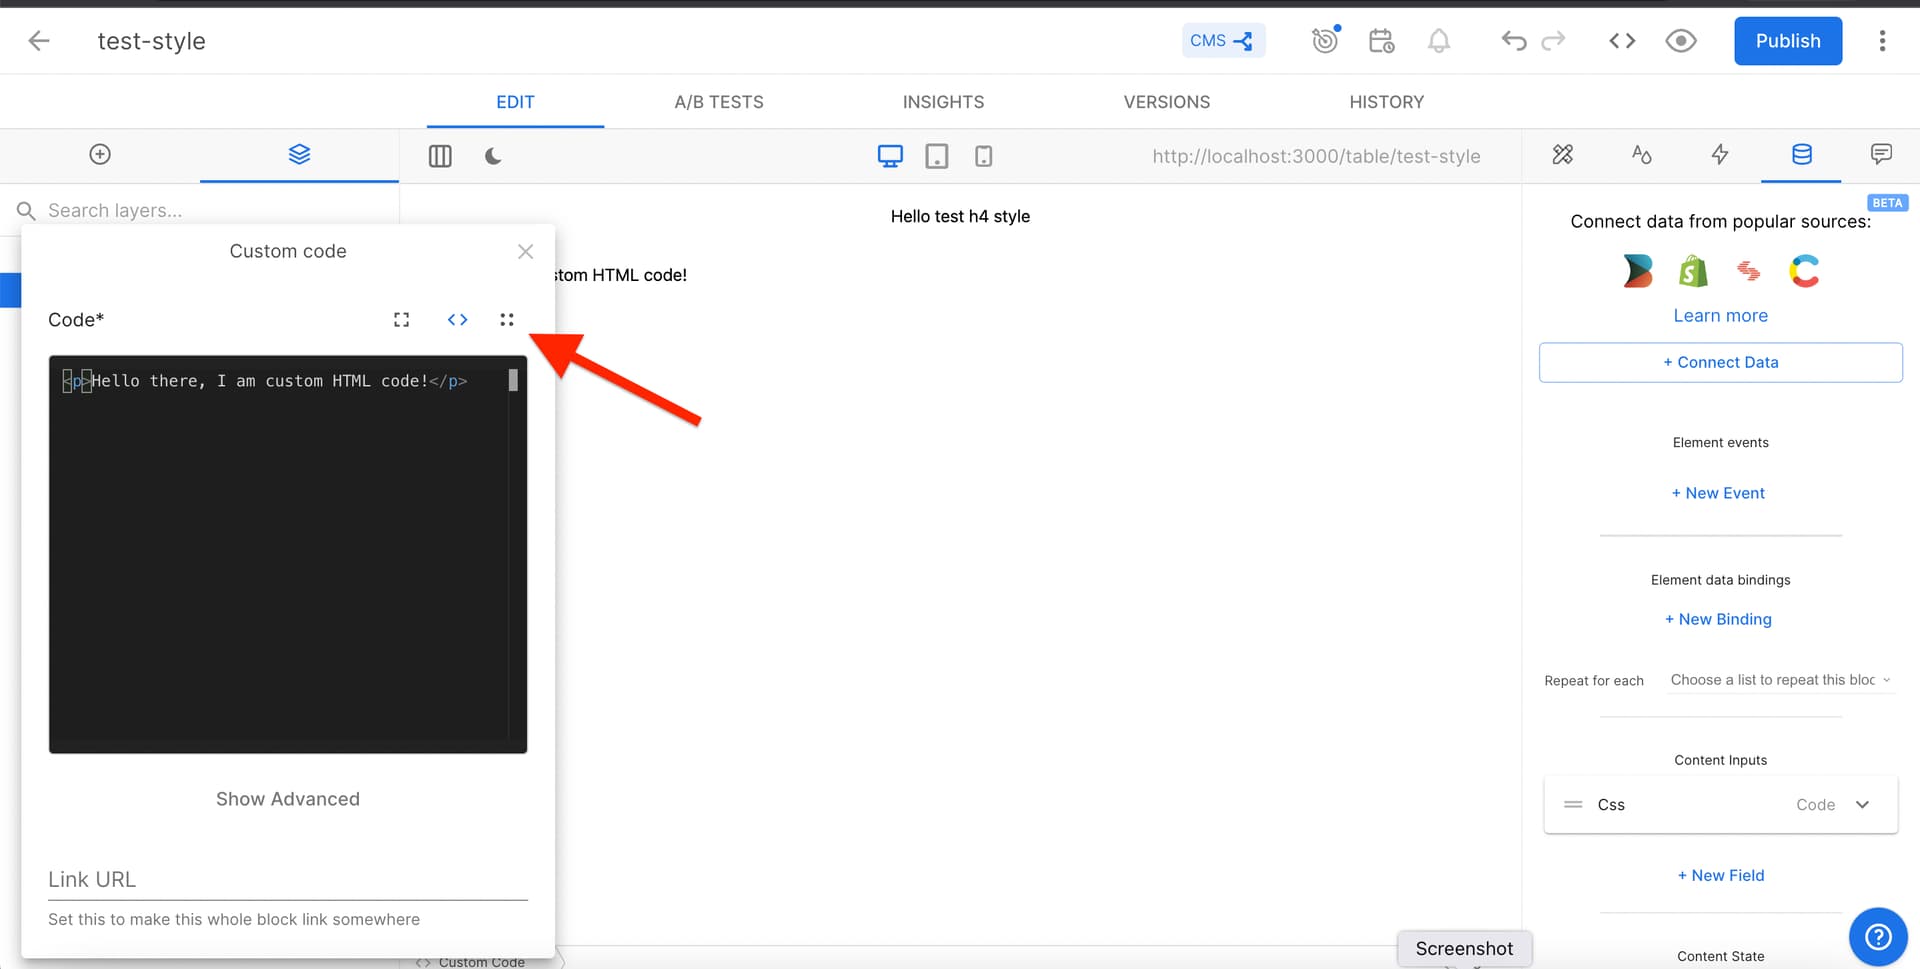Image resolution: width=1920 pixels, height=969 pixels.
Task: Click the preview URL field
Action: (1316, 156)
